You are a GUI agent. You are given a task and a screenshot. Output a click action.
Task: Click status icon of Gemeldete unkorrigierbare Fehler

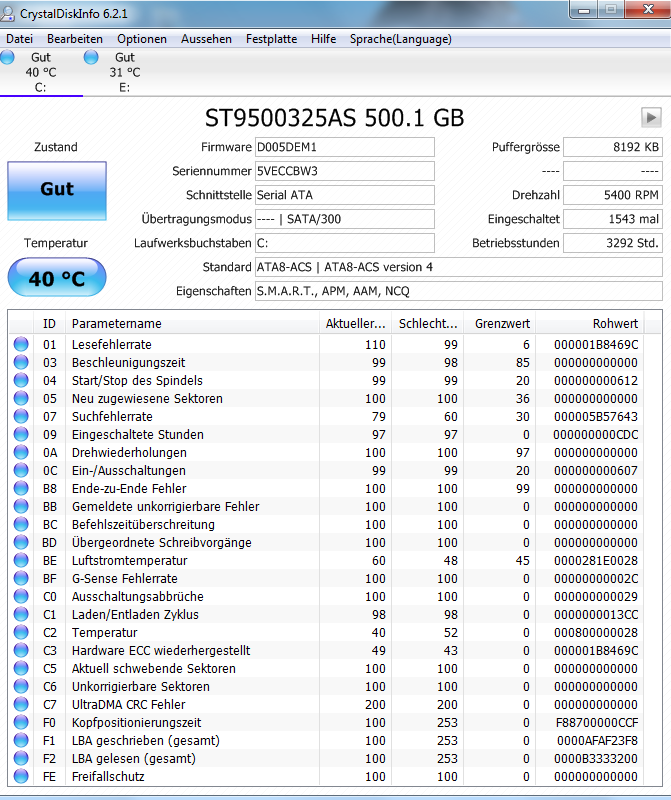(x=21, y=507)
